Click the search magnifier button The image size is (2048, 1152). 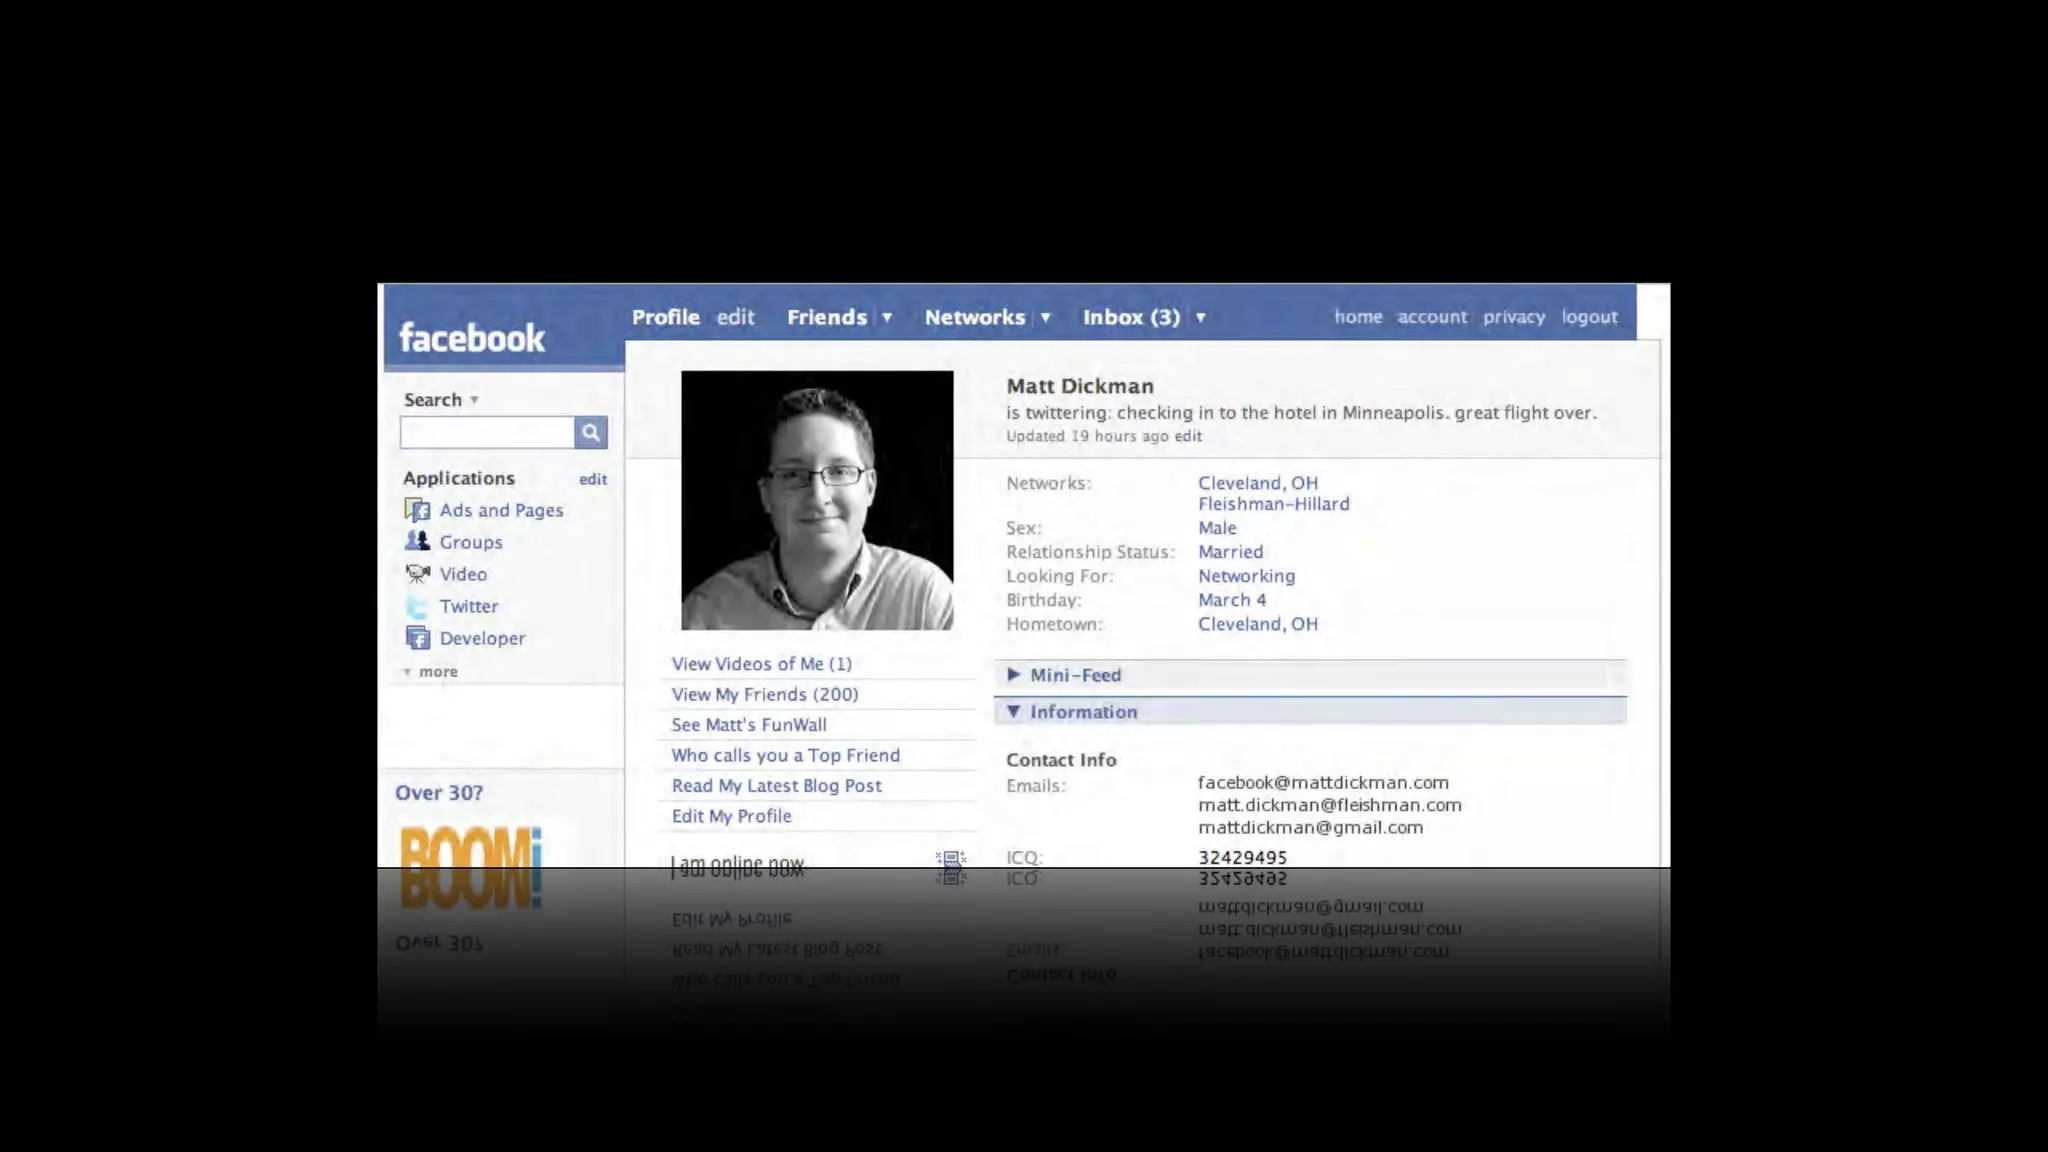pyautogui.click(x=590, y=432)
